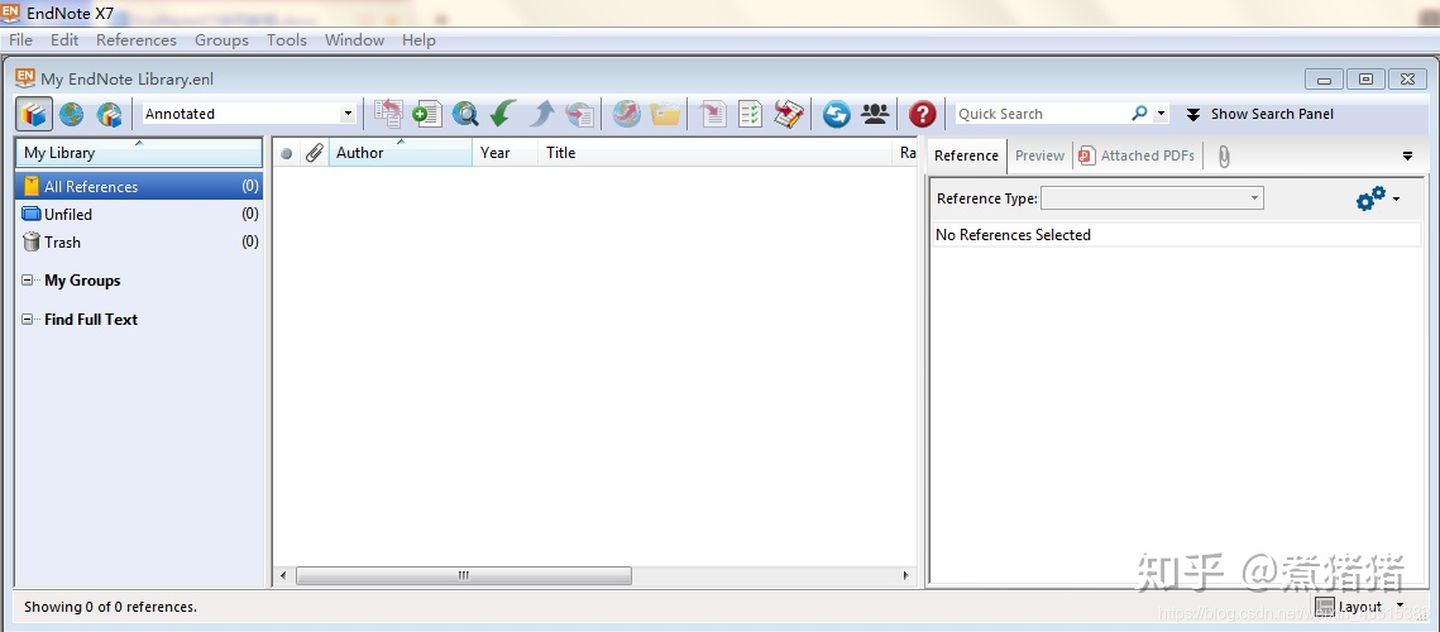Open the References menu
1440x632 pixels.
coord(136,40)
